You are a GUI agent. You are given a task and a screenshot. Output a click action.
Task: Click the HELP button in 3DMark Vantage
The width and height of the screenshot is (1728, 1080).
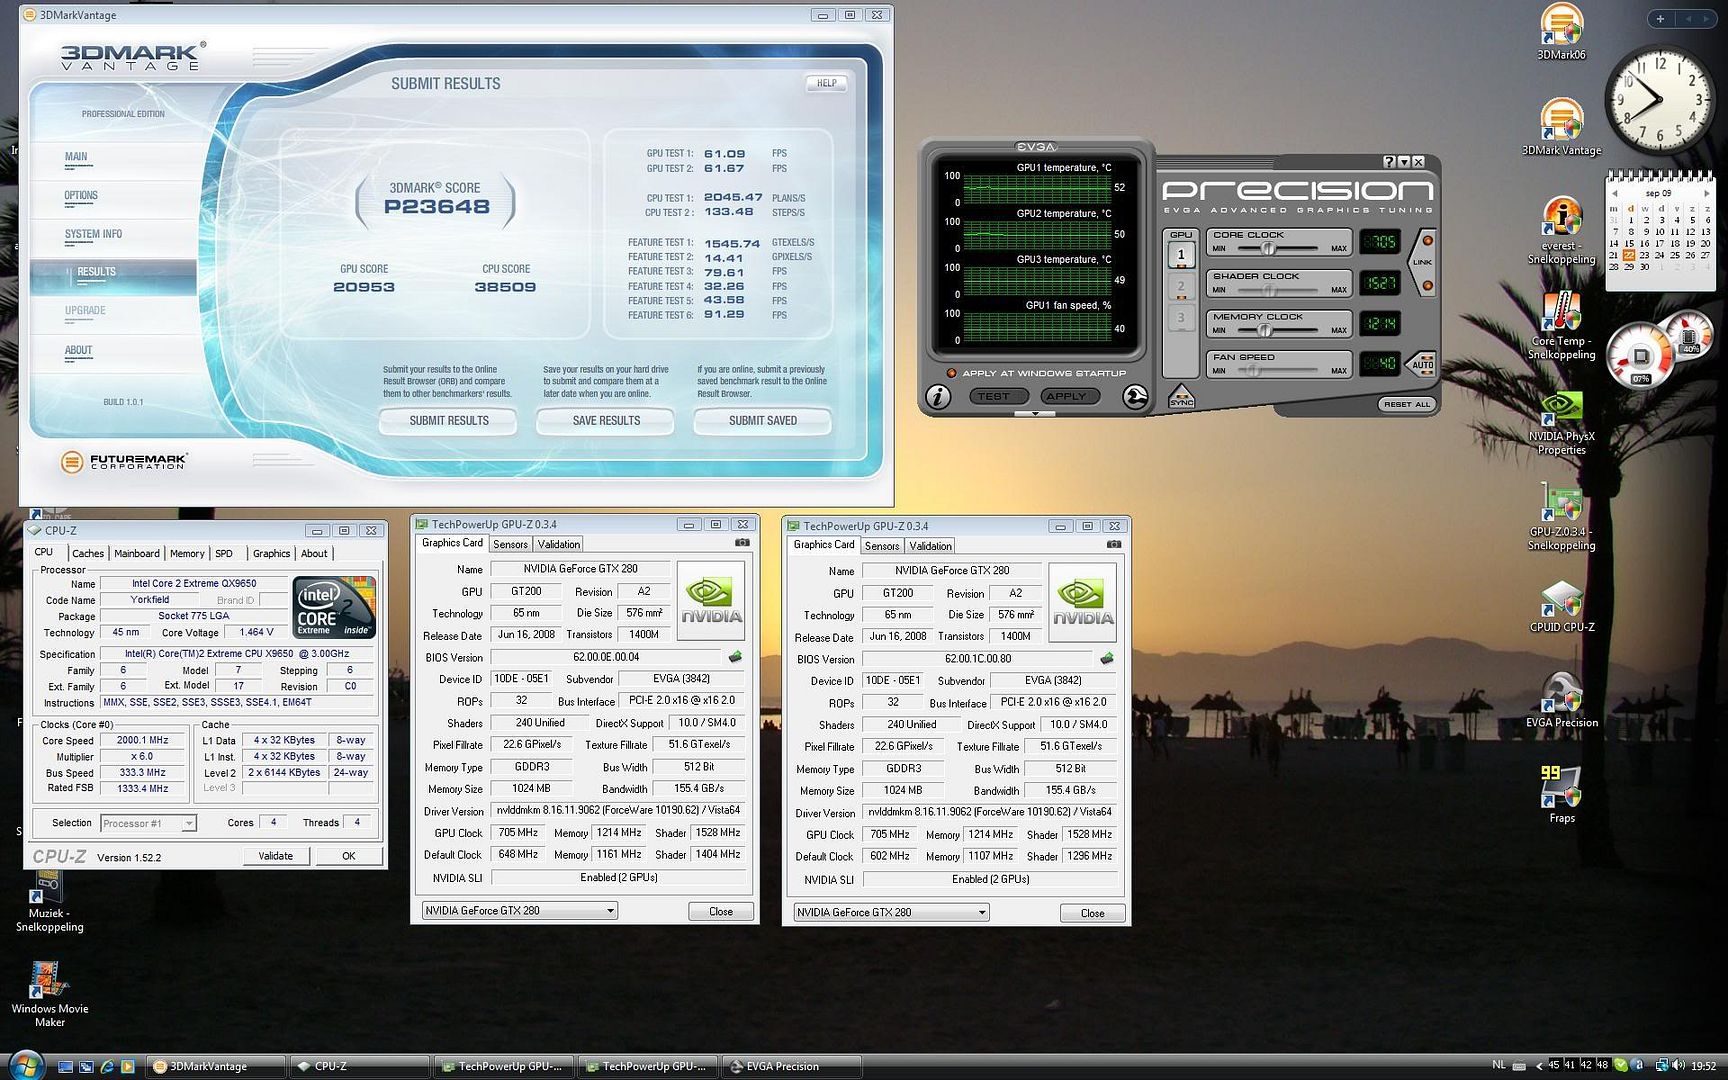tap(827, 83)
